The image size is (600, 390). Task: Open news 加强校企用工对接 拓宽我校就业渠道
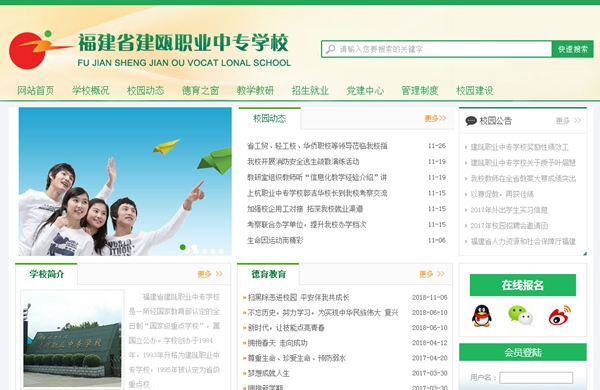305,209
